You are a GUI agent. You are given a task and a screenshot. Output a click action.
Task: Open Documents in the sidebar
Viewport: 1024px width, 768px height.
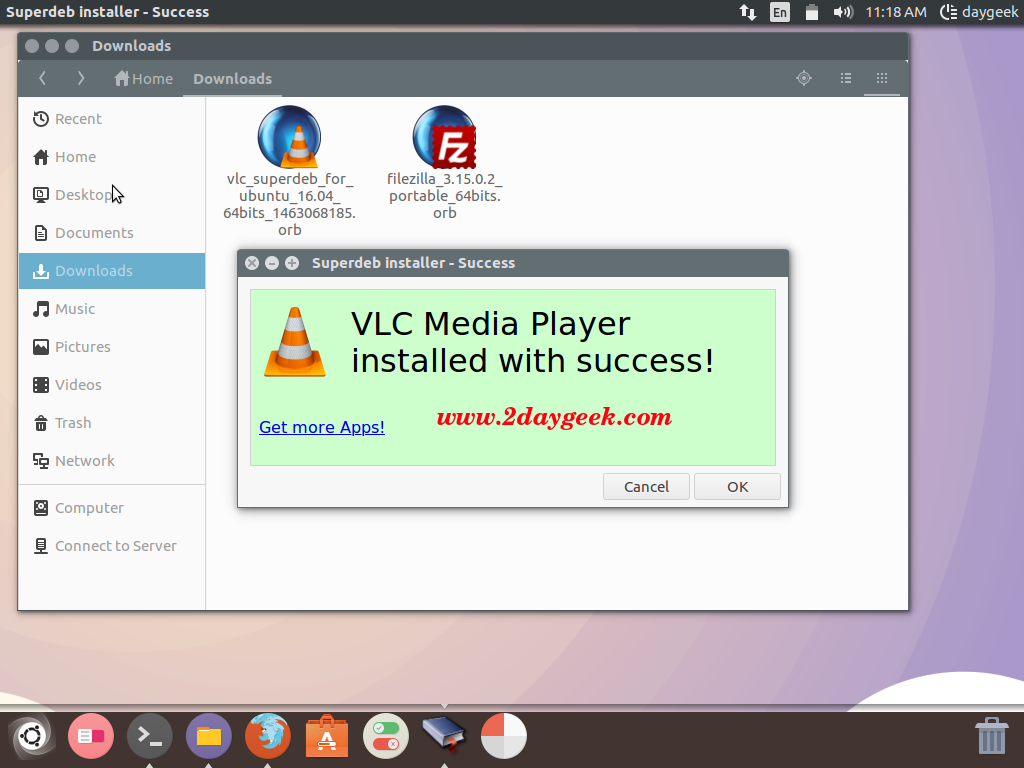tap(112, 232)
